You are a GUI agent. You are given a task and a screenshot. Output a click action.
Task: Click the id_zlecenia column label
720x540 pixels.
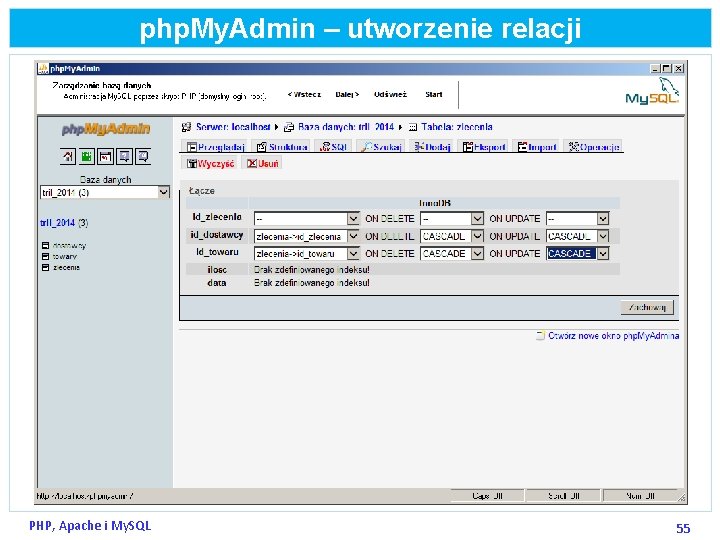(x=217, y=217)
